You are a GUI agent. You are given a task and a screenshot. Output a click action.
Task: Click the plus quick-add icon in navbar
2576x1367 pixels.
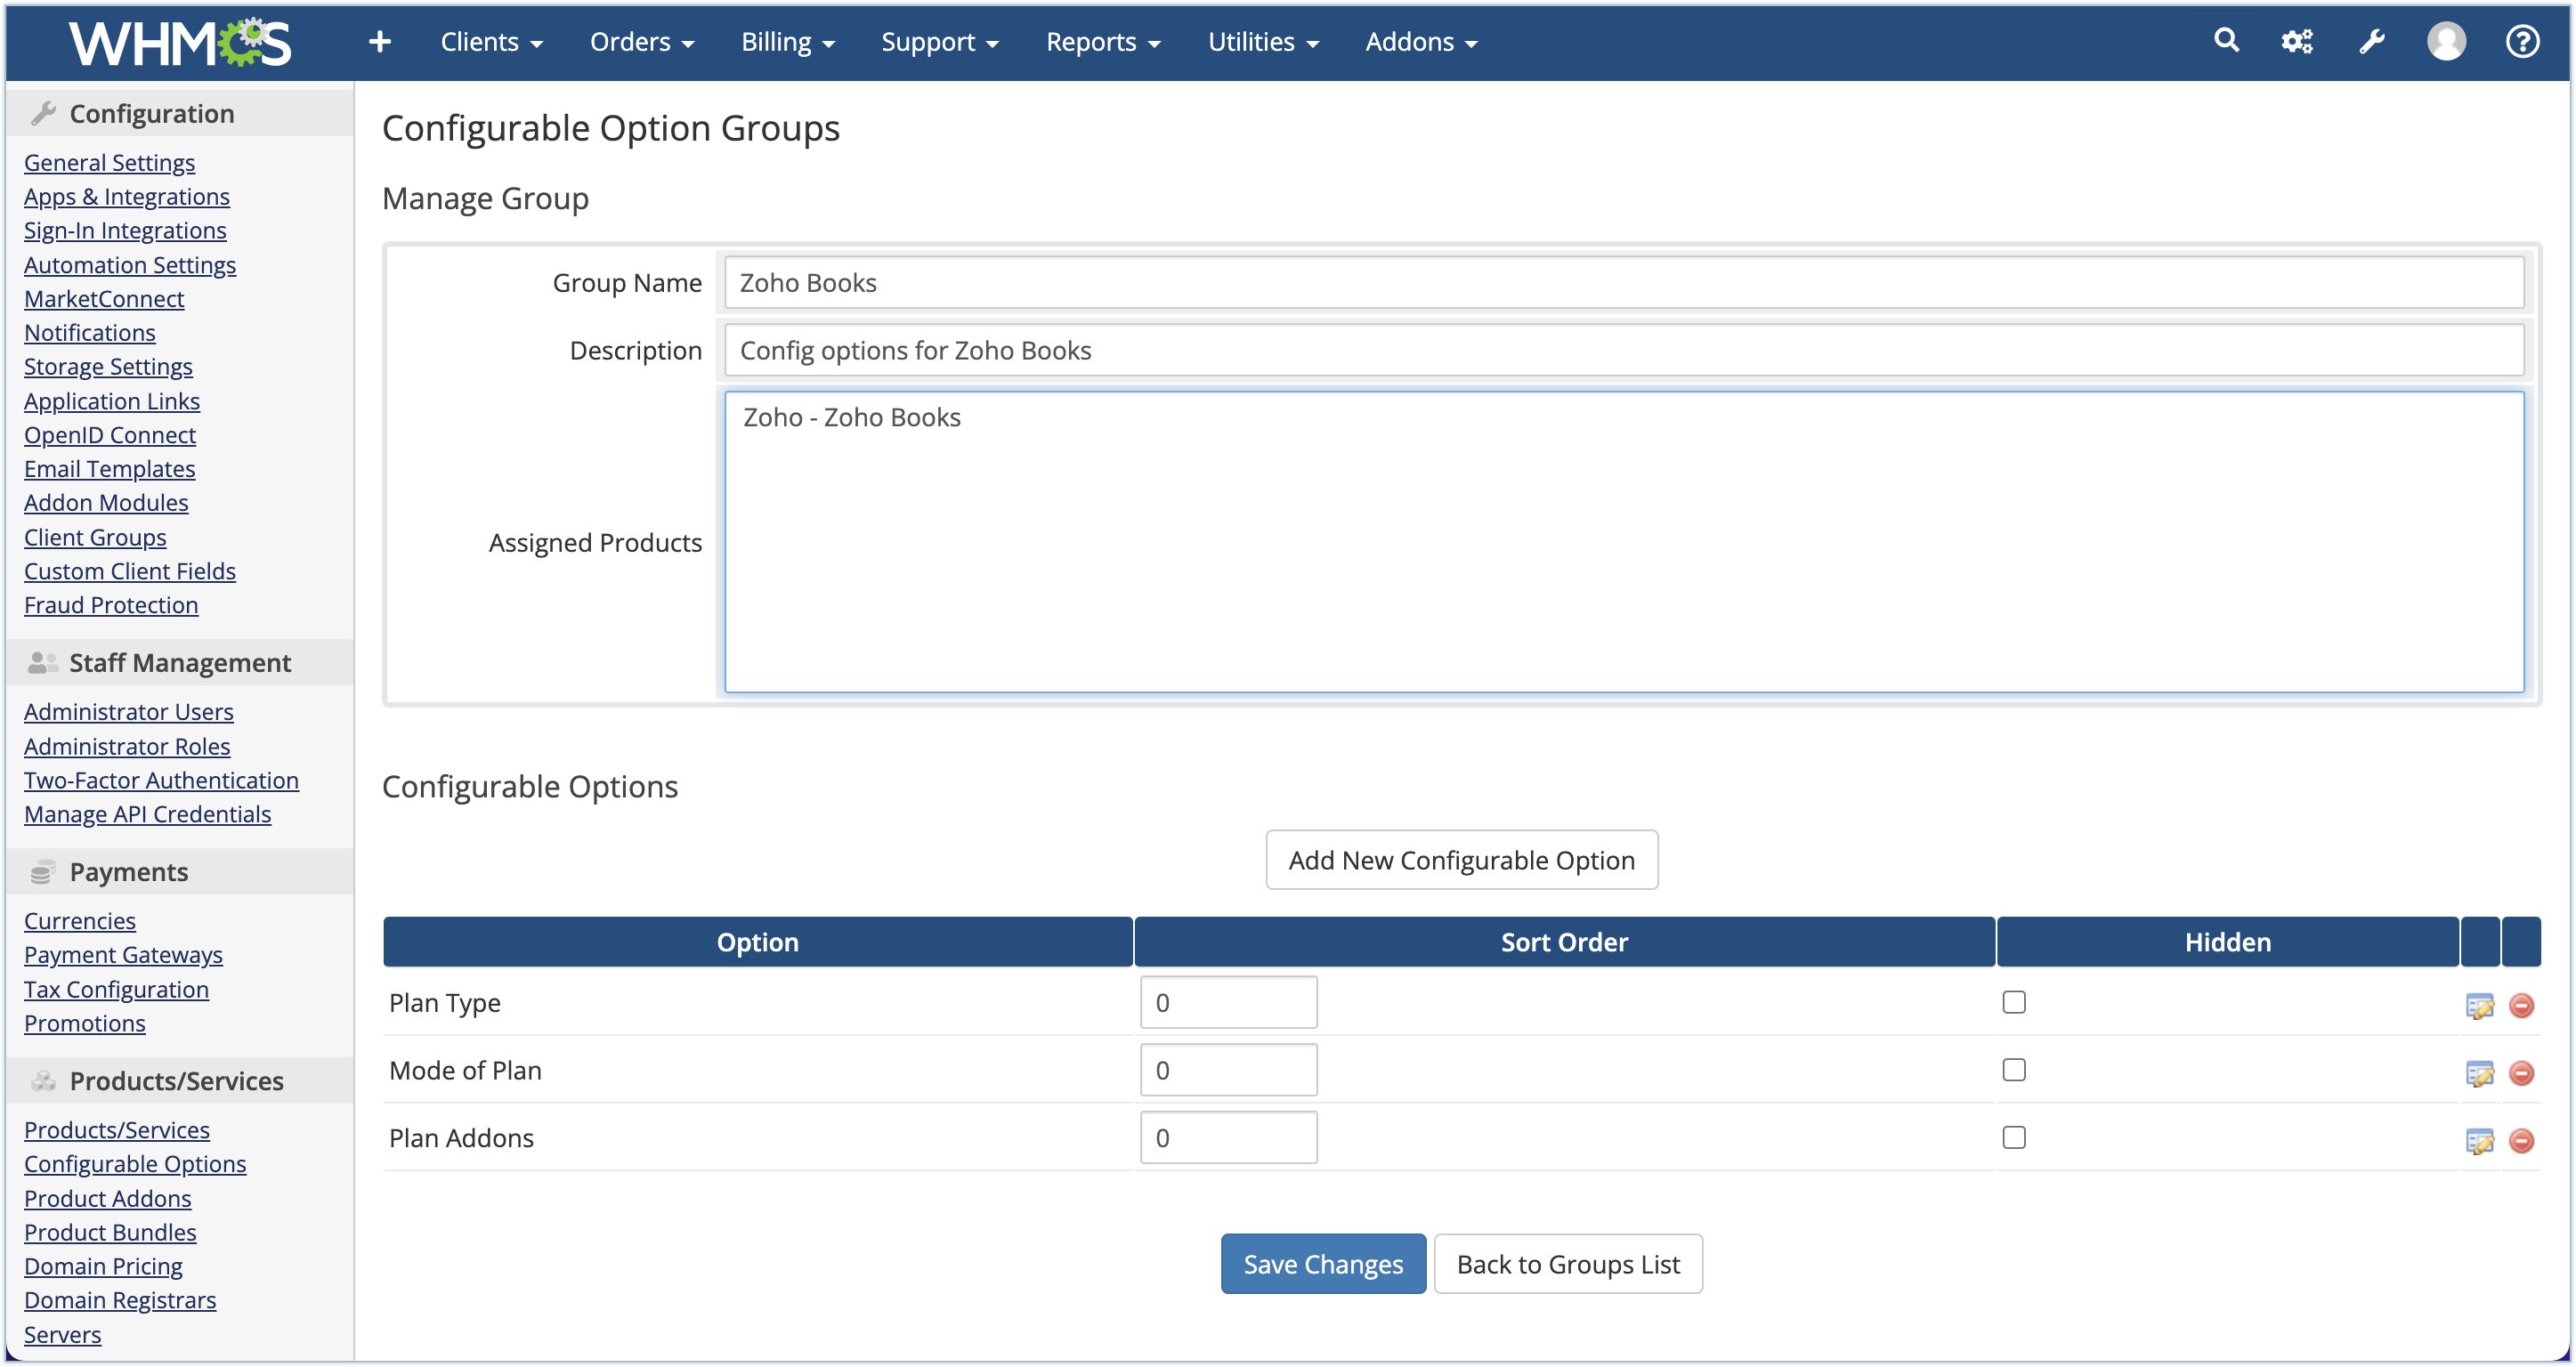click(x=379, y=41)
